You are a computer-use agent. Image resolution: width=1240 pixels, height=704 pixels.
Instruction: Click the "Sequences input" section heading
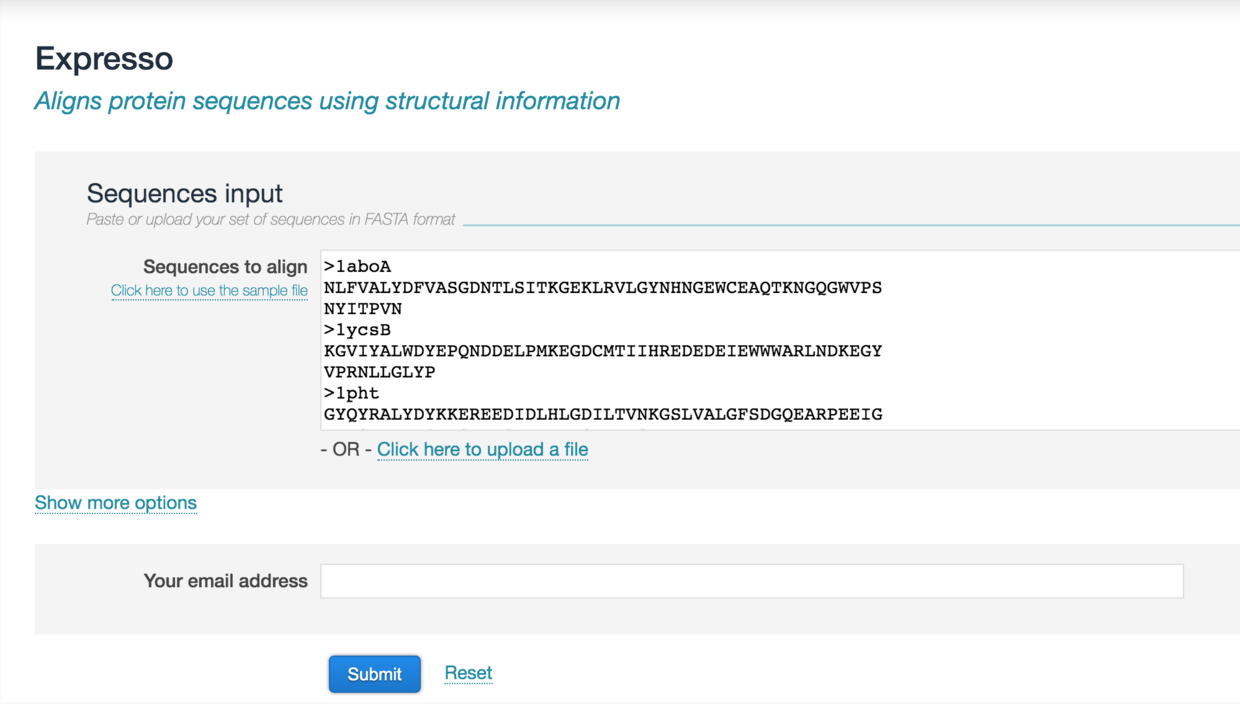185,193
